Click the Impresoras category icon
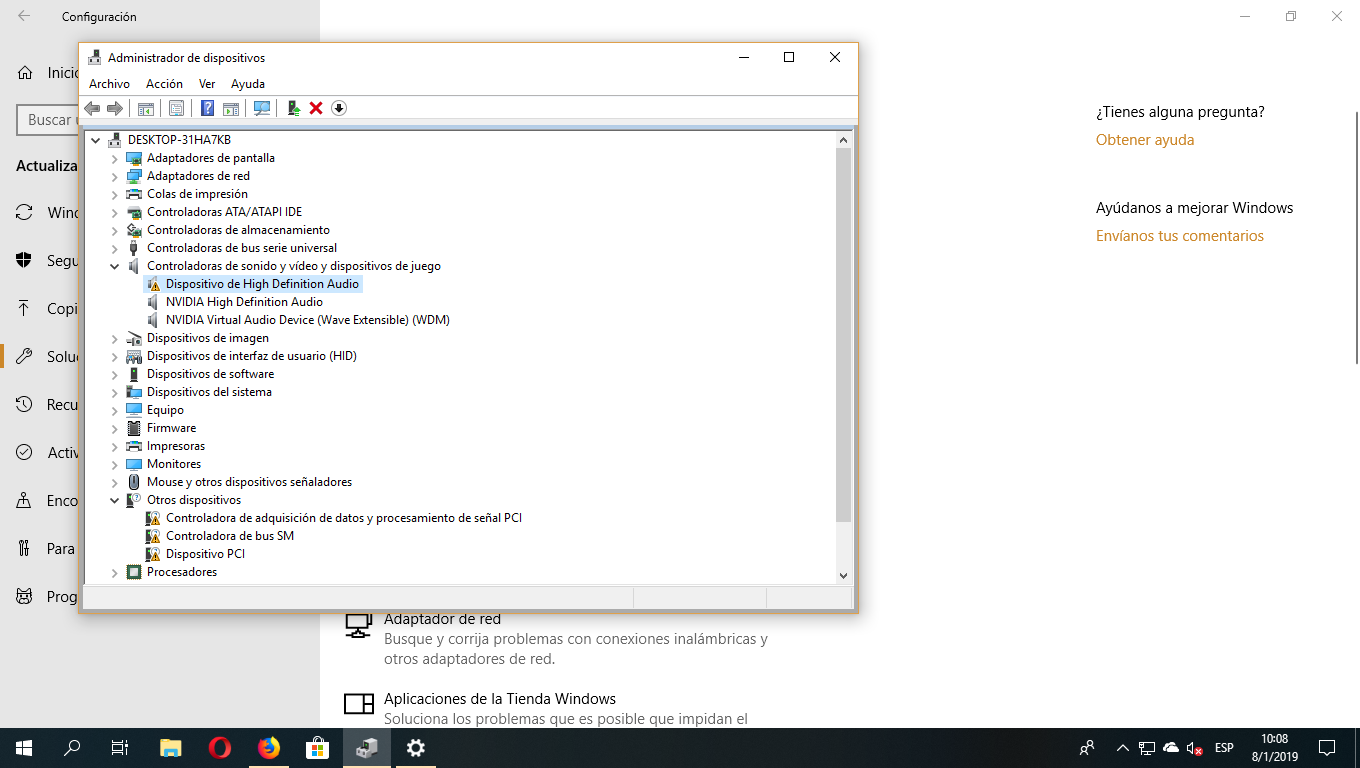1360x768 pixels. (134, 446)
